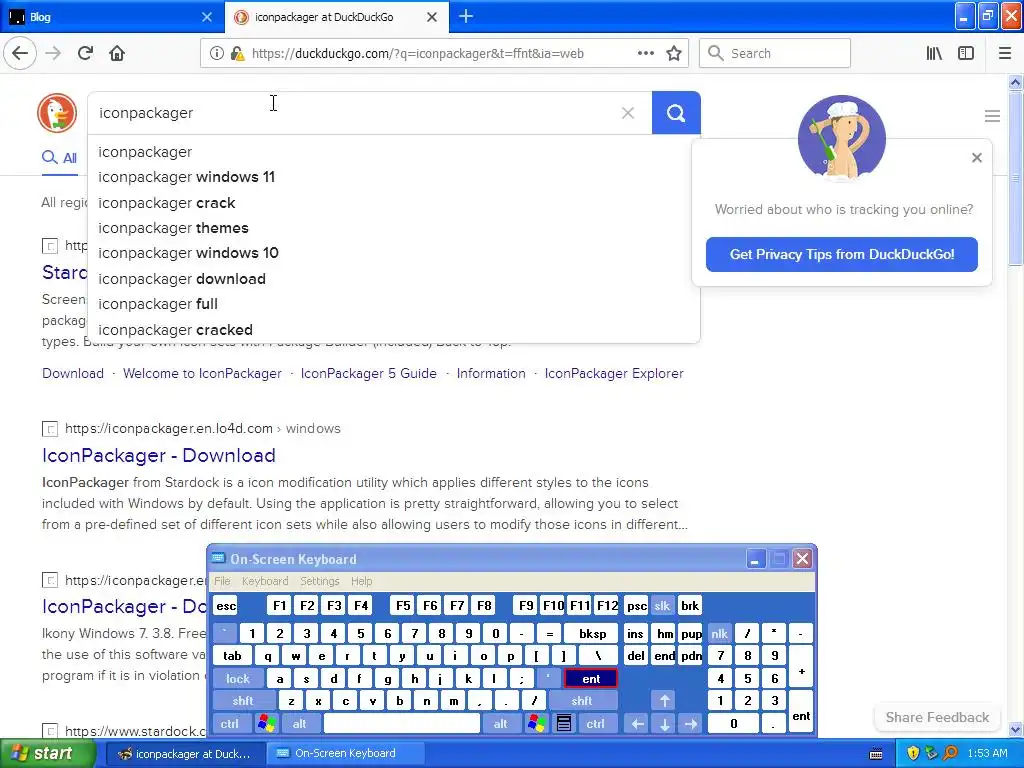Open DuckDuckGo side menu icon
The height and width of the screenshot is (768, 1024).
click(x=992, y=116)
